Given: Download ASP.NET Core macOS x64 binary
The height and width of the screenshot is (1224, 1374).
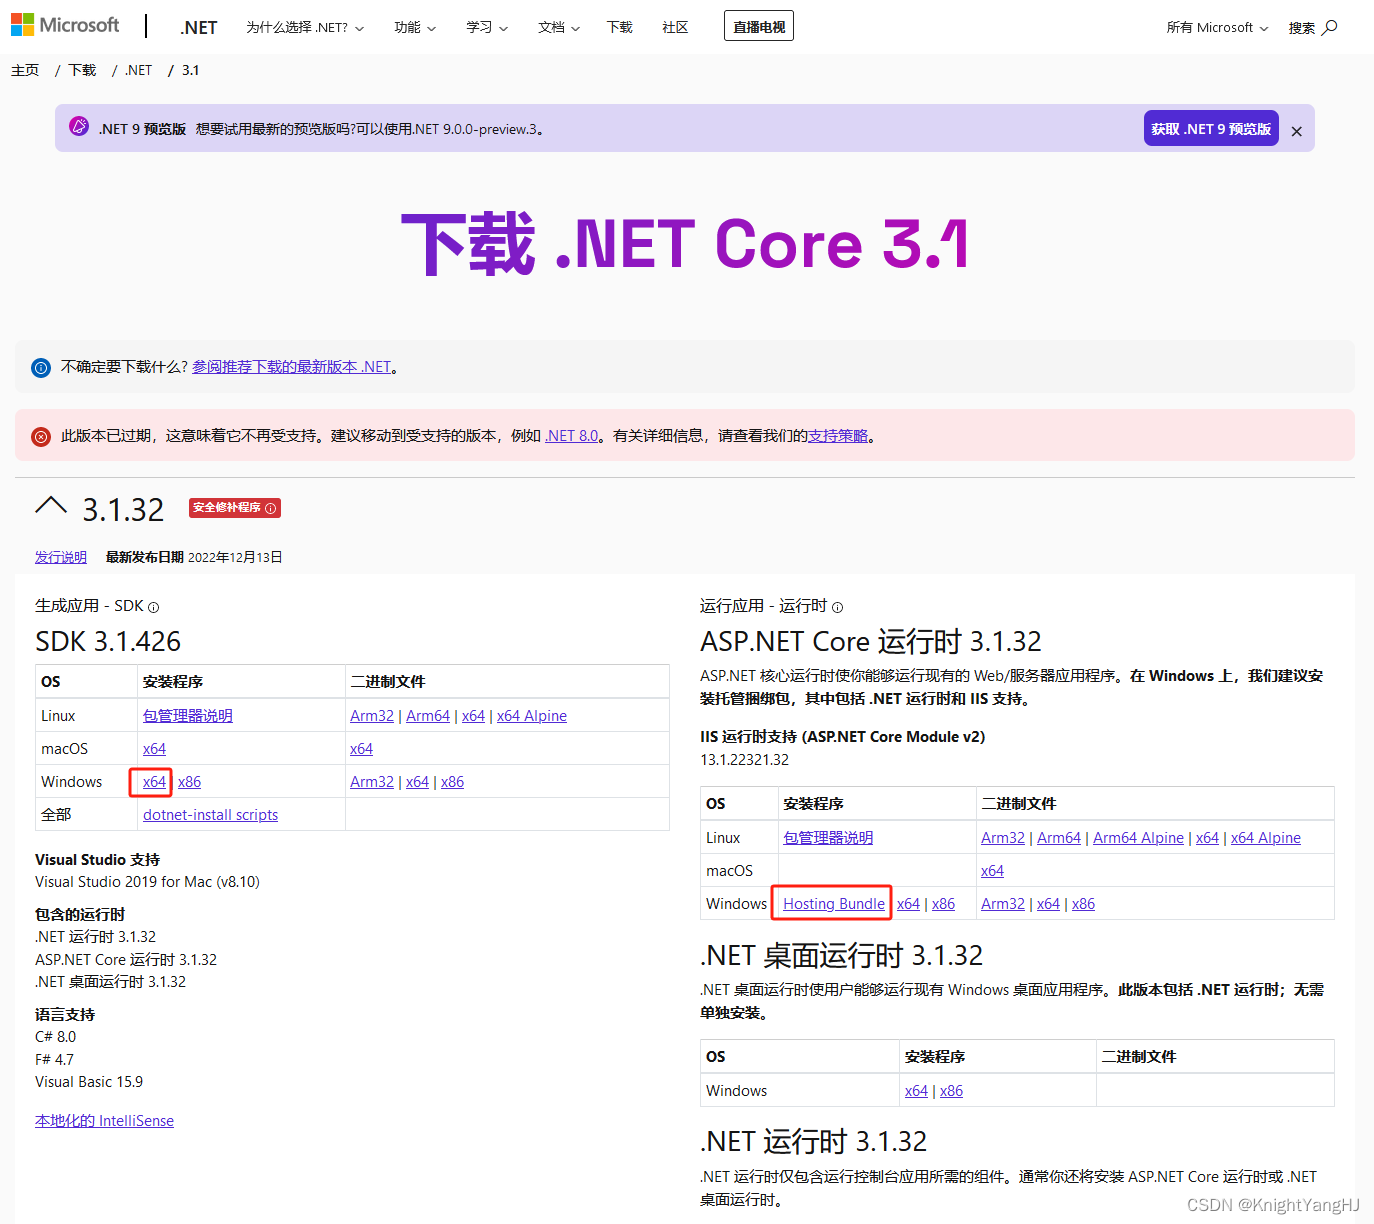Looking at the screenshot, I should point(992,871).
